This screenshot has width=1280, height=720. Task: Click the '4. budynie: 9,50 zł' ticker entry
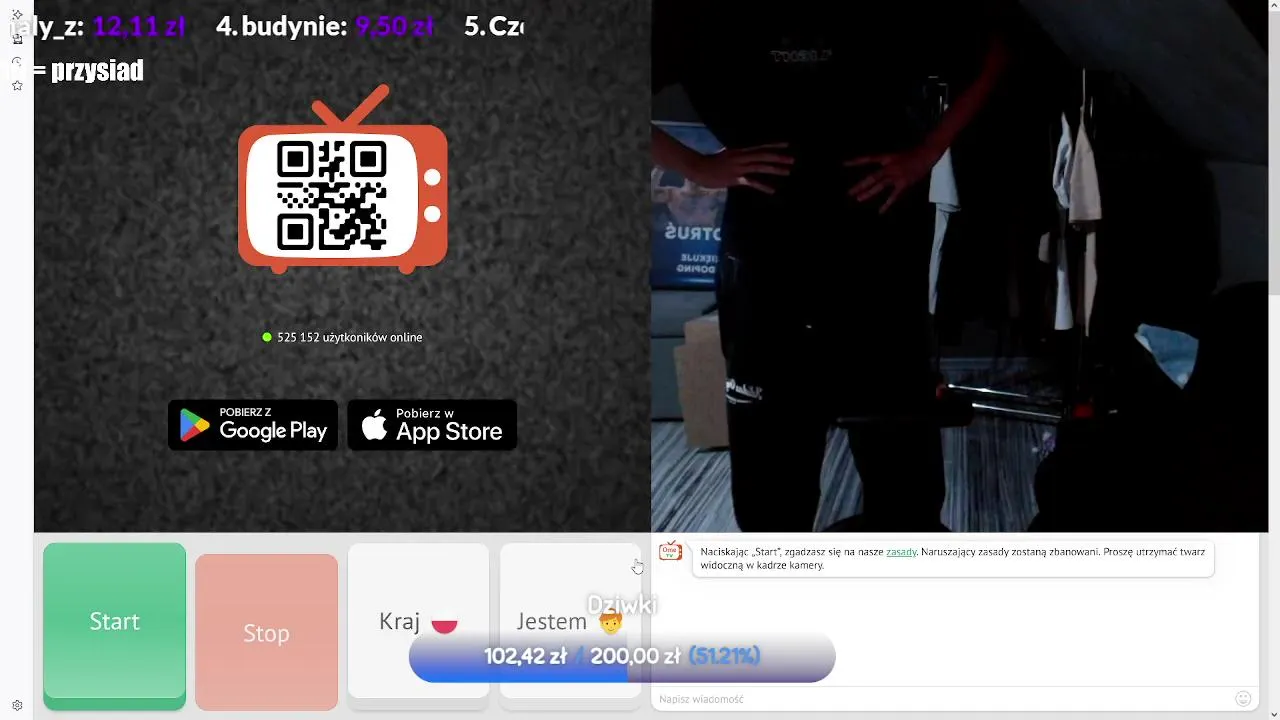325,26
